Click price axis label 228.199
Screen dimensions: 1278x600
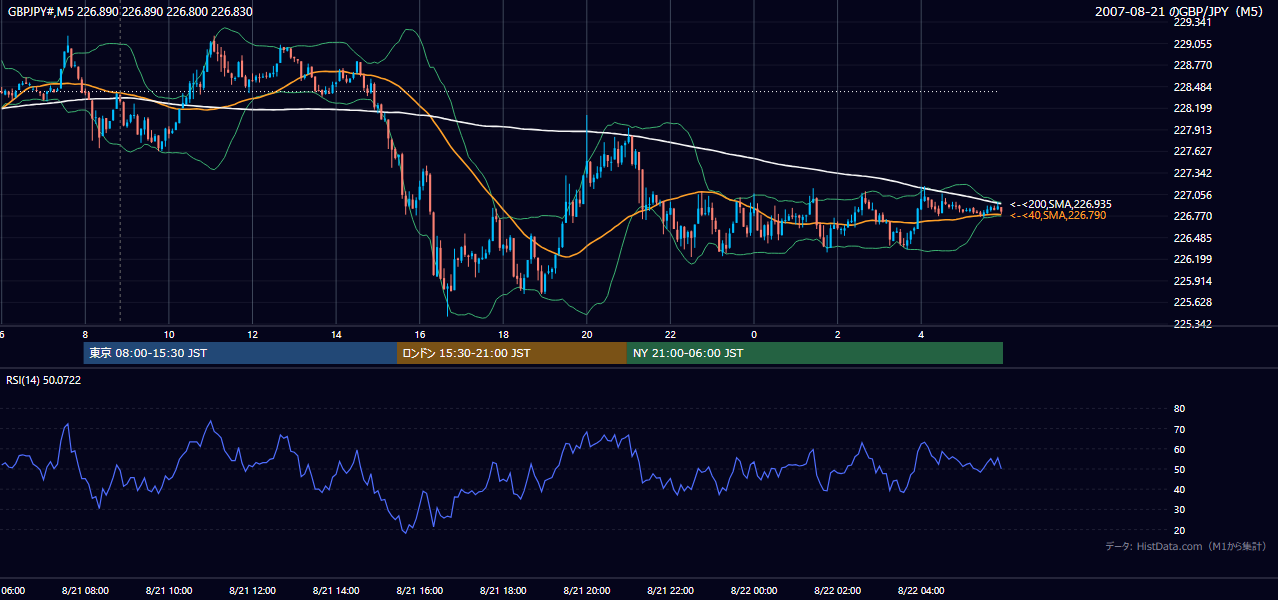[x=1192, y=108]
